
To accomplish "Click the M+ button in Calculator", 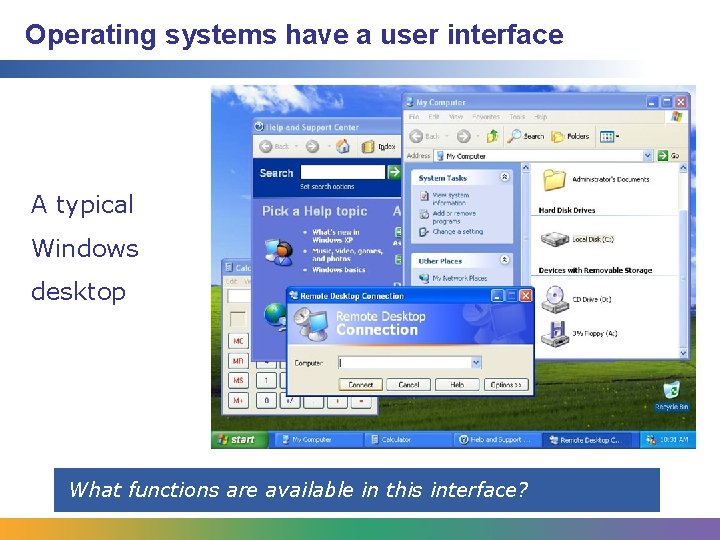I will click(238, 400).
